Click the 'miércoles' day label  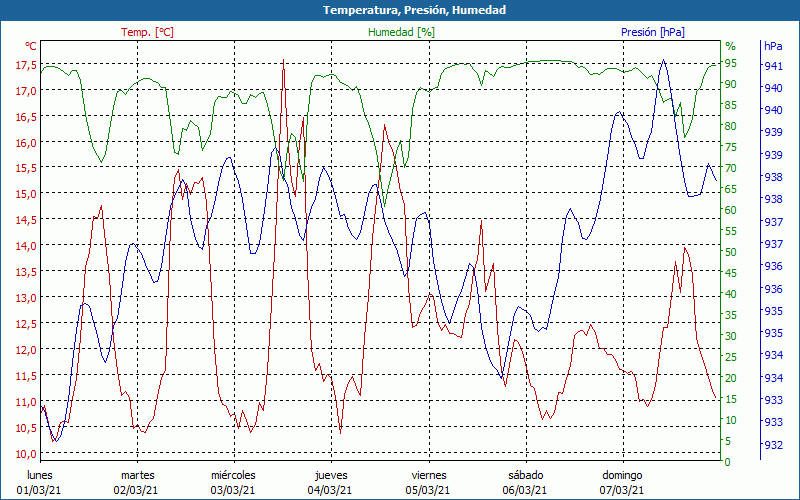(x=233, y=475)
